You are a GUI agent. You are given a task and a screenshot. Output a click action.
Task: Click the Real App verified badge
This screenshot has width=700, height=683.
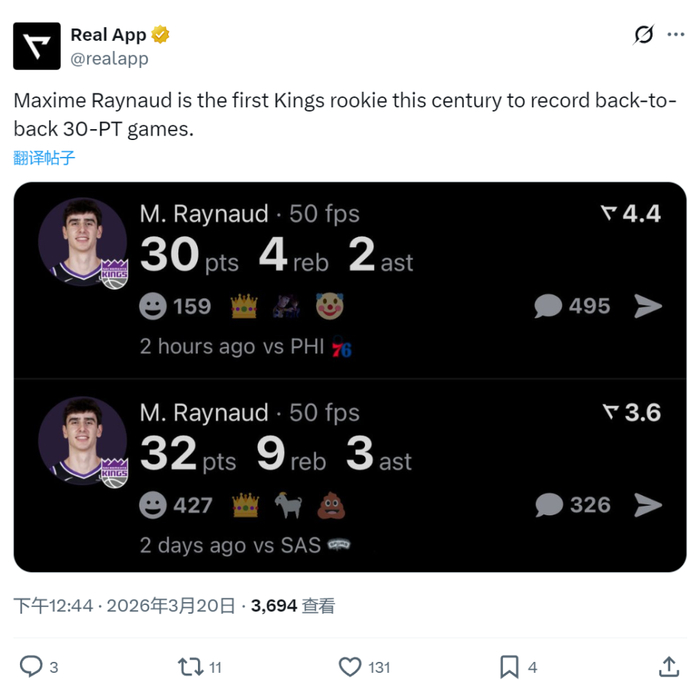tap(161, 35)
